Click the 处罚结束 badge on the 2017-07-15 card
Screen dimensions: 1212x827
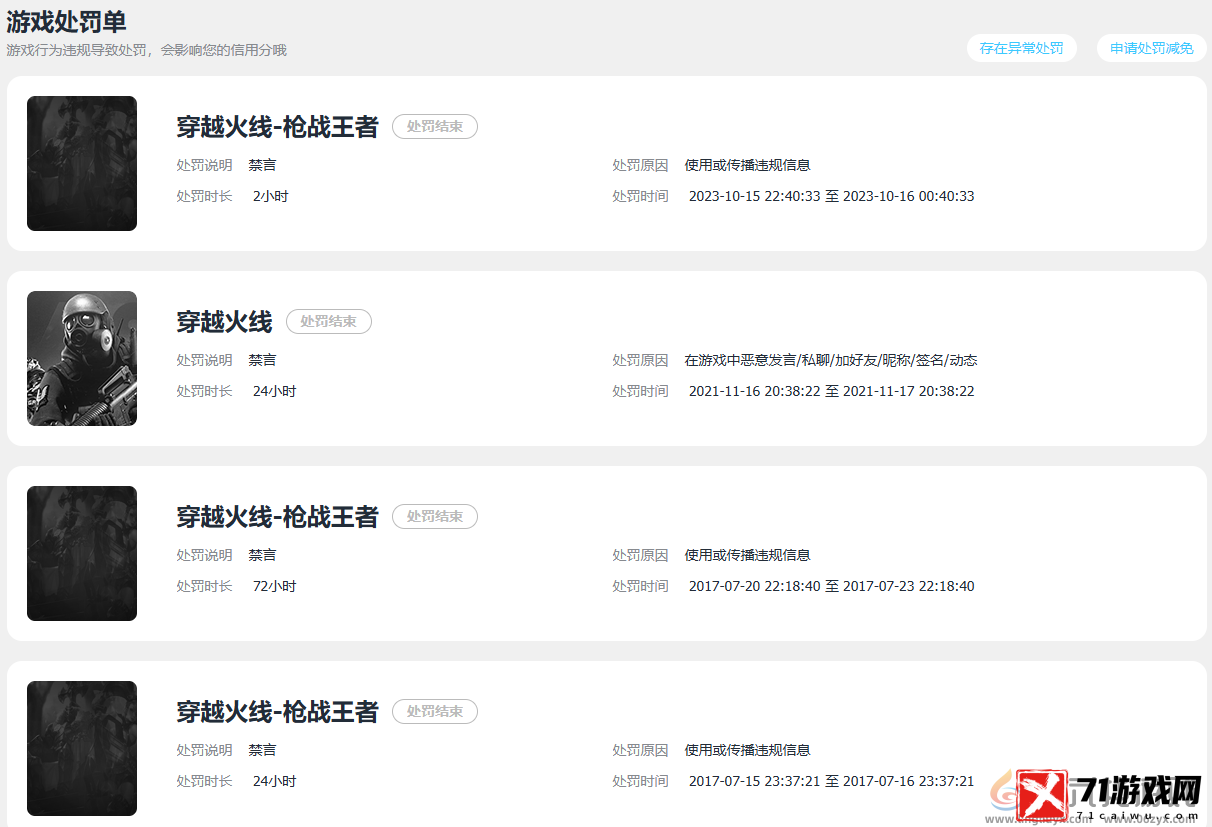click(x=435, y=712)
